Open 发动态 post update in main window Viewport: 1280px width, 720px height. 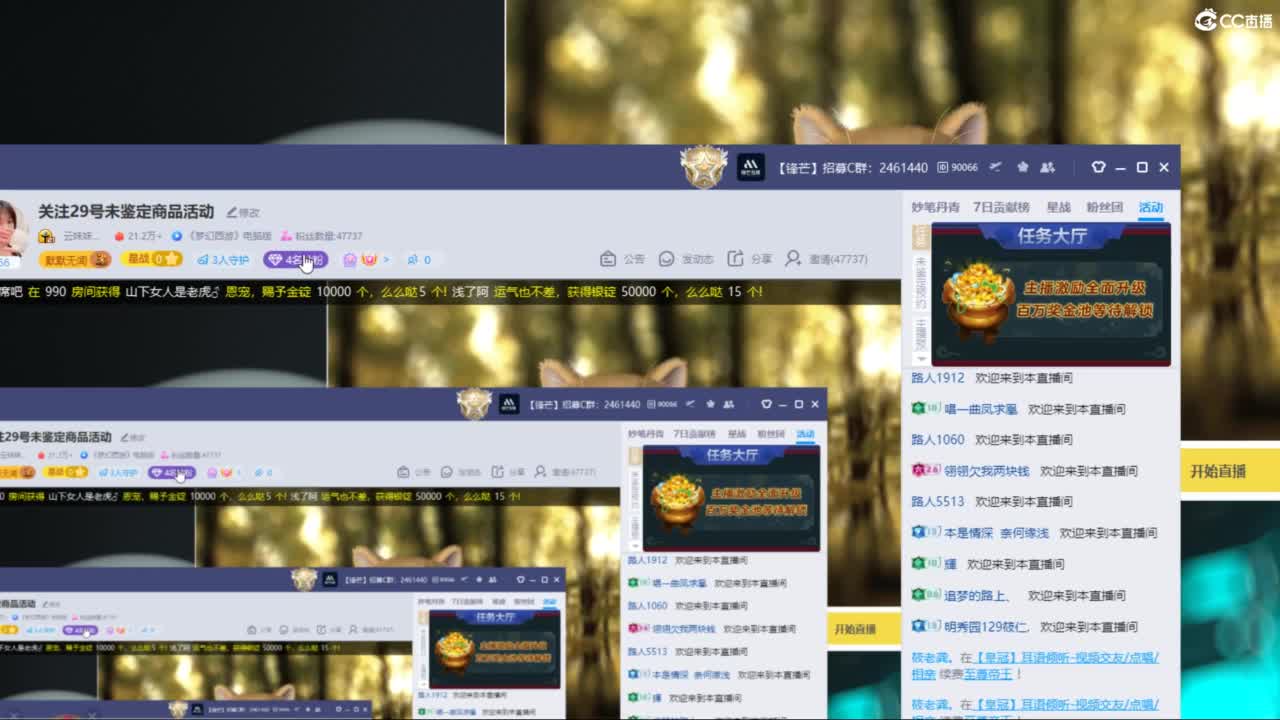coord(686,259)
